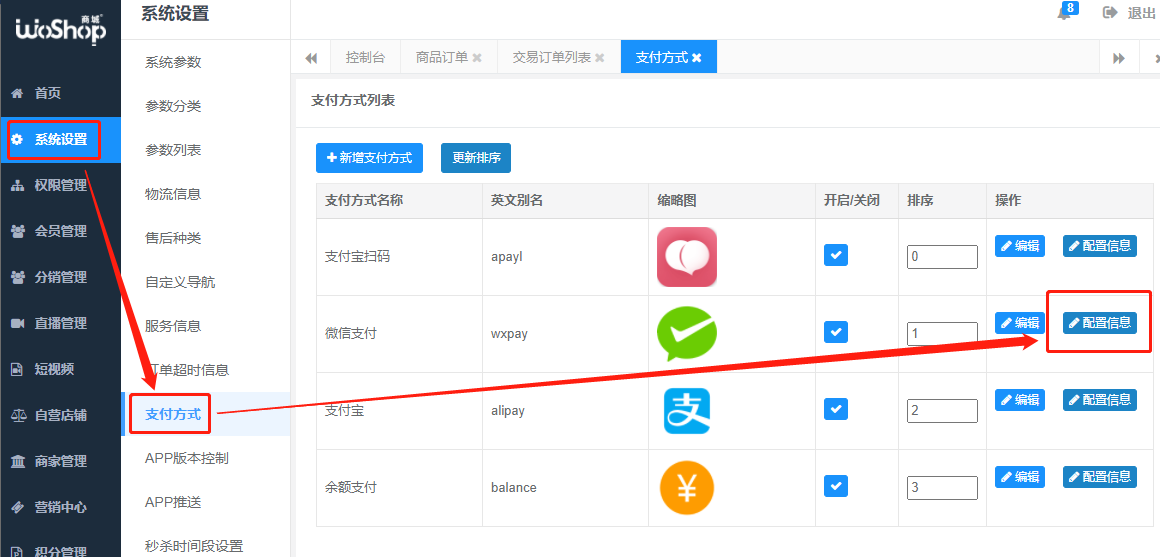Click the 余额支付 orange yen thumbnail

tap(687, 487)
